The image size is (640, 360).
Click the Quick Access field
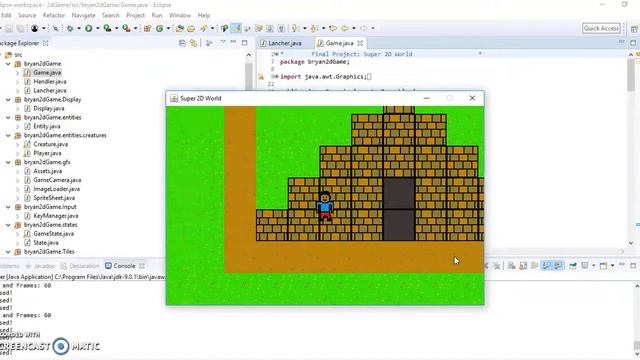point(601,28)
